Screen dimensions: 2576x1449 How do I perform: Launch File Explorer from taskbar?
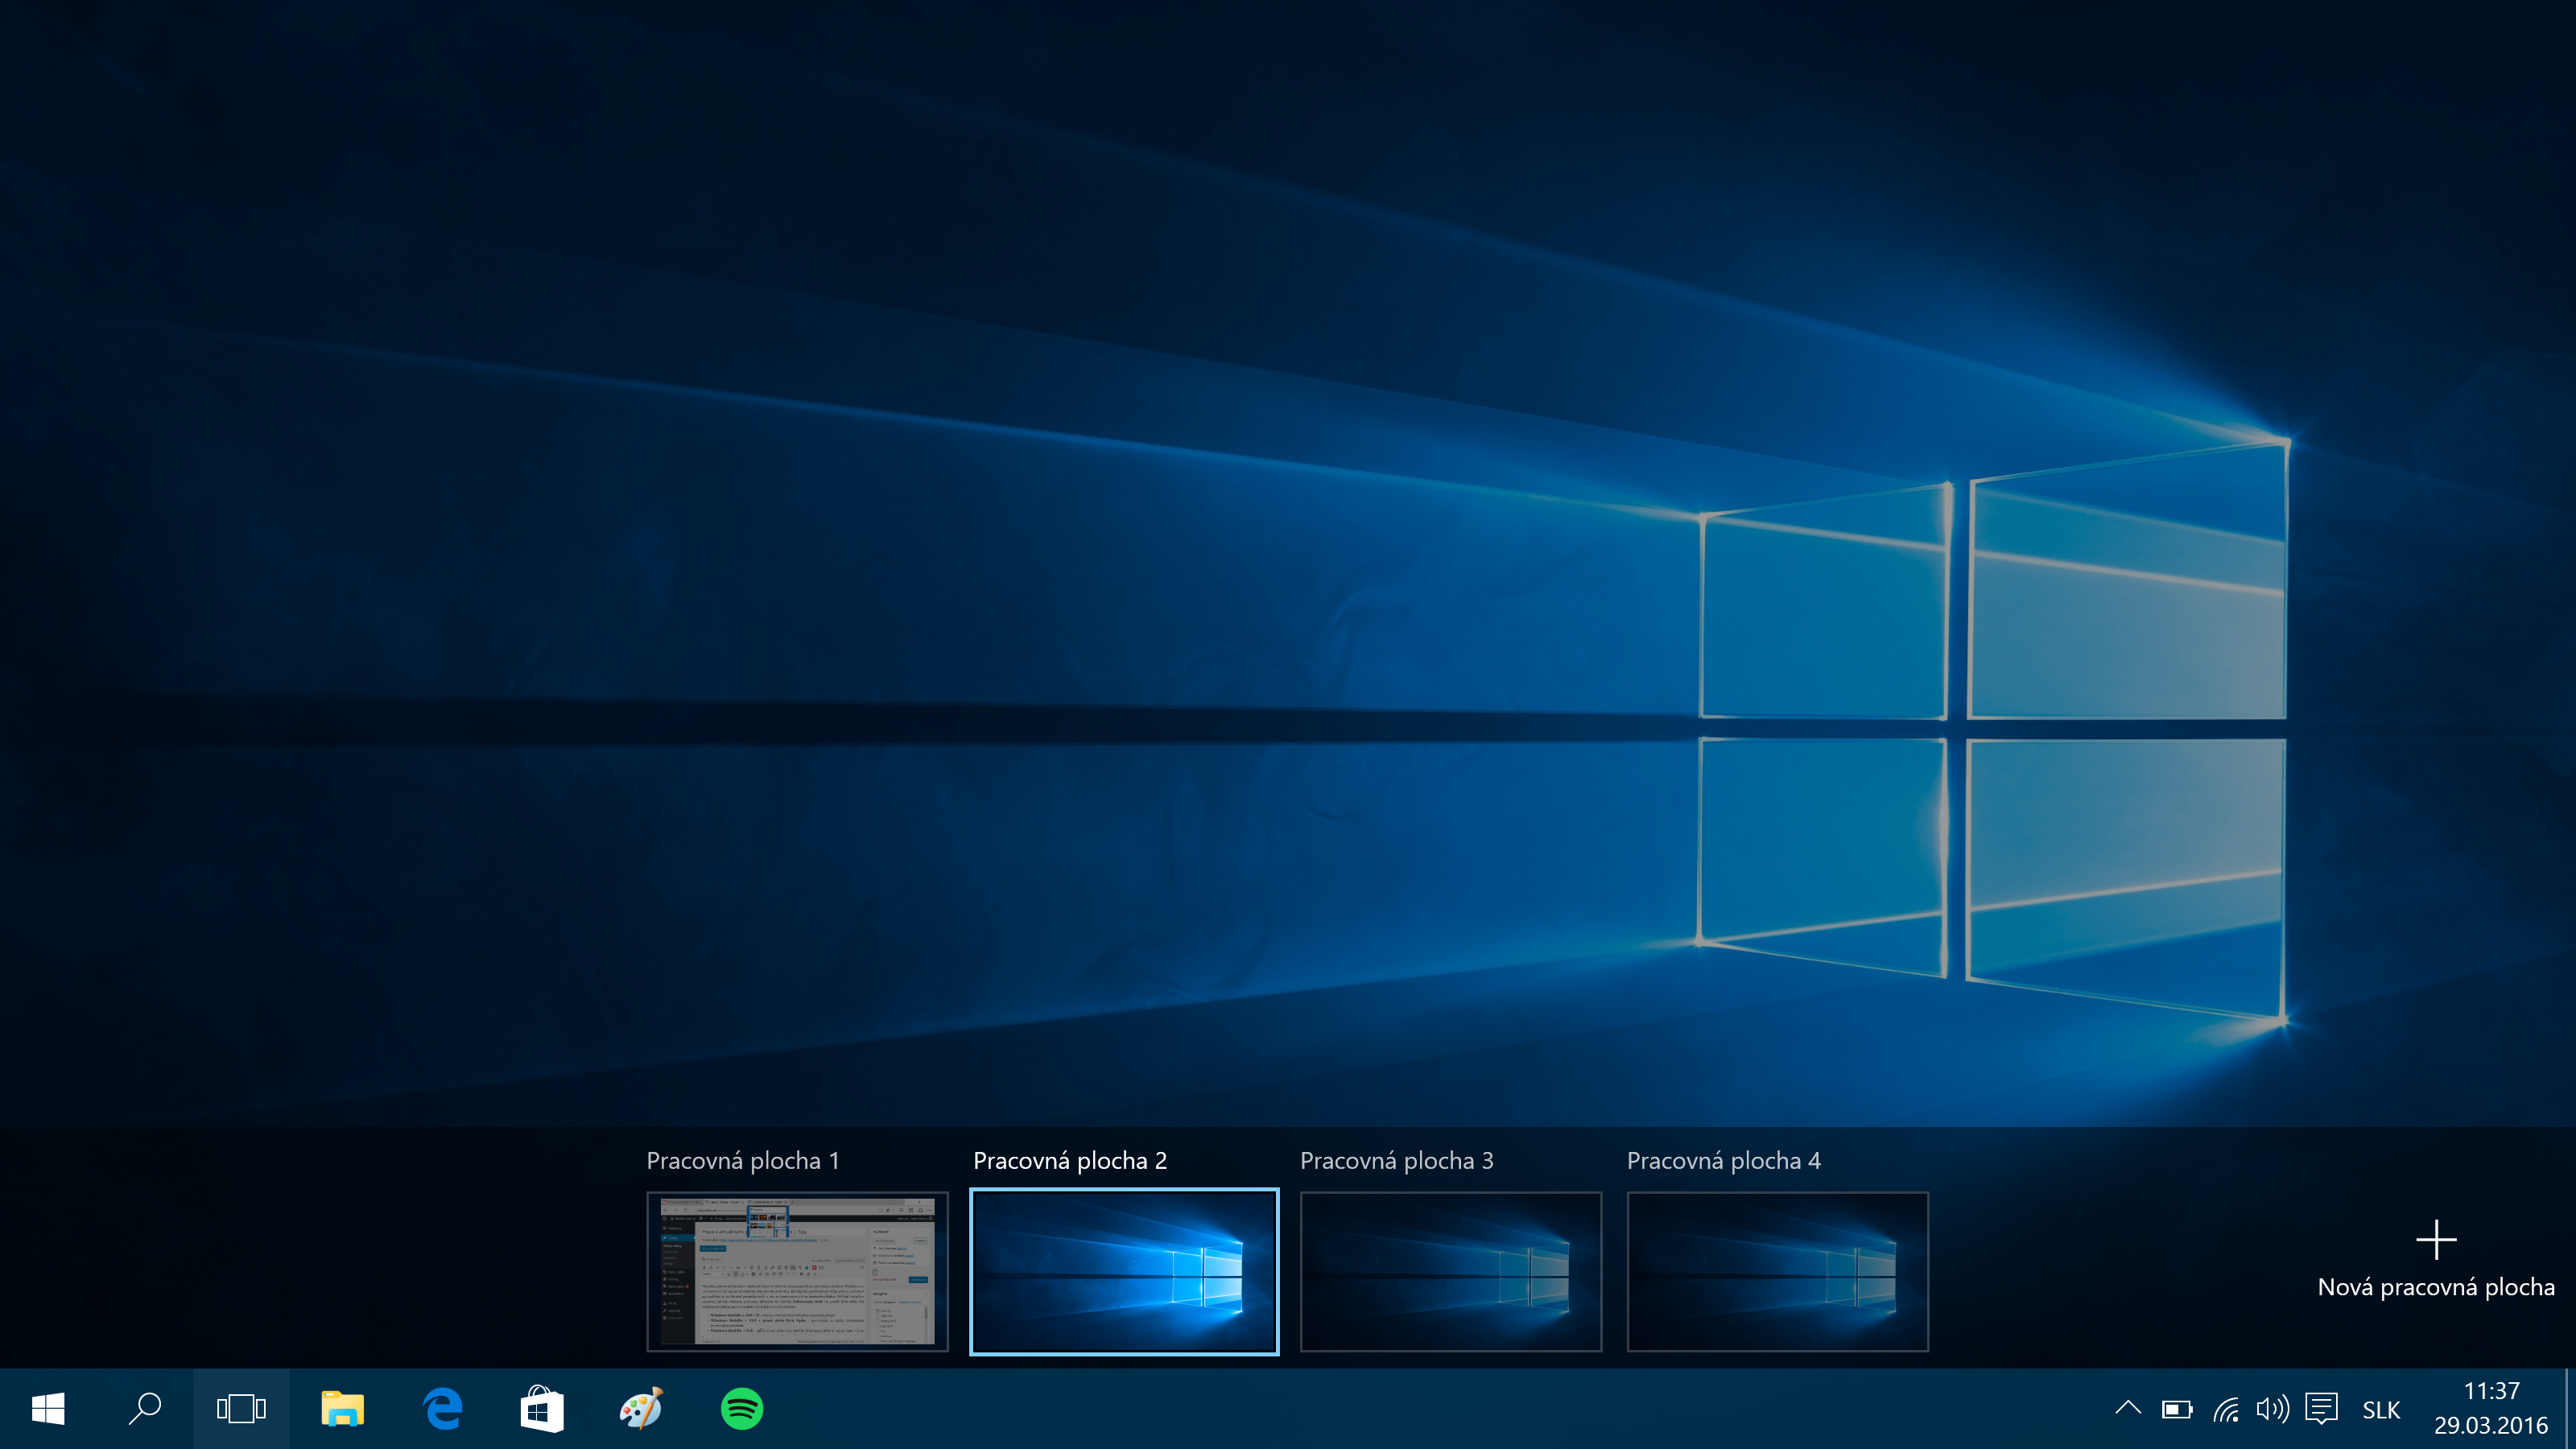coord(342,1409)
